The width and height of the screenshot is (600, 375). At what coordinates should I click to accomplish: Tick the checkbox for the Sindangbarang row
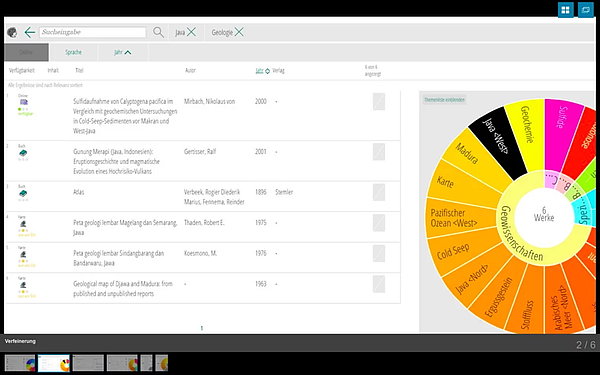click(379, 253)
